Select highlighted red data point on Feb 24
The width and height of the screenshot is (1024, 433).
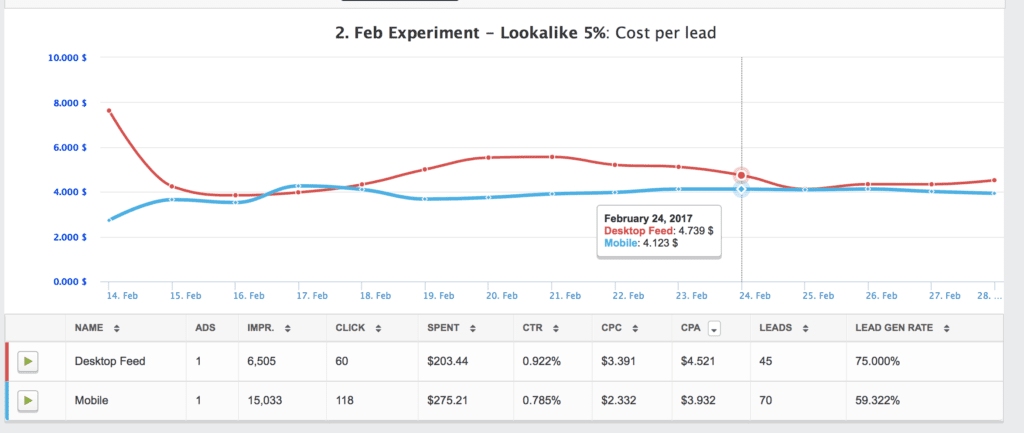[x=741, y=176]
